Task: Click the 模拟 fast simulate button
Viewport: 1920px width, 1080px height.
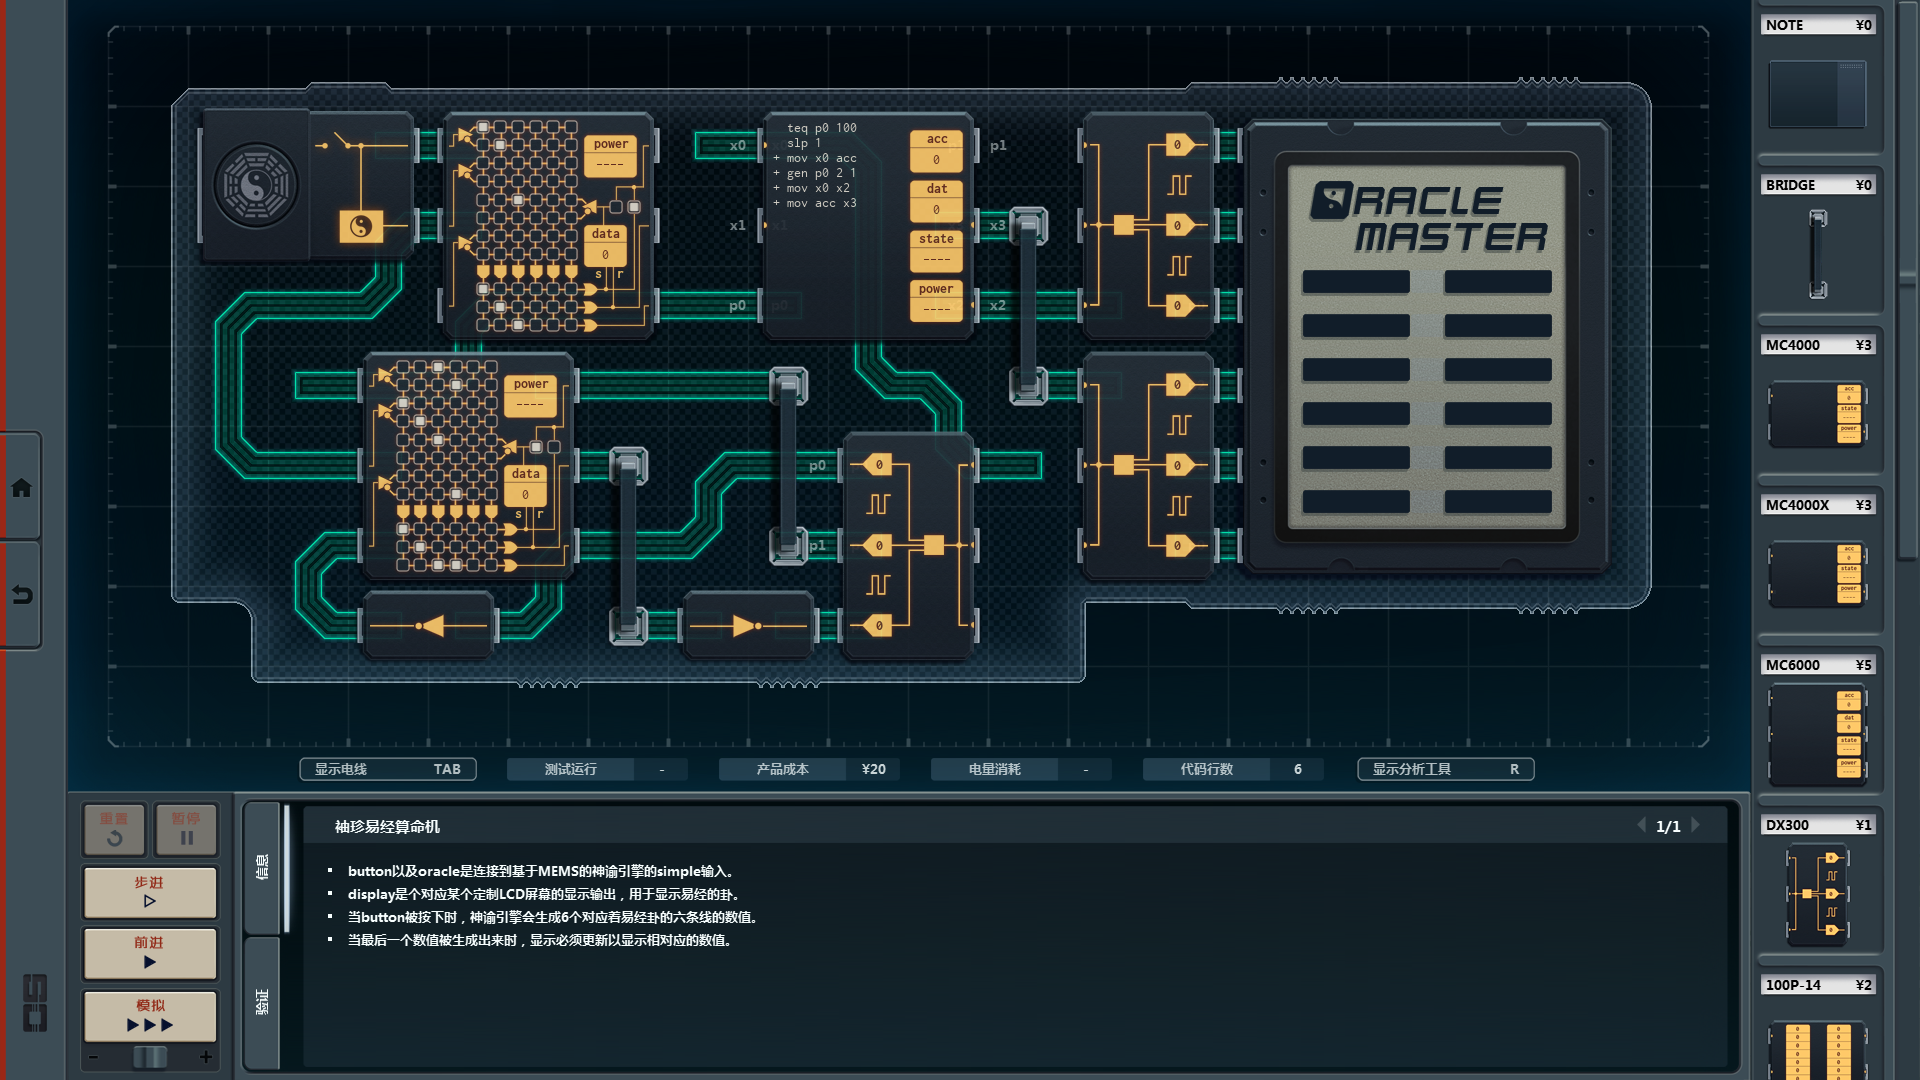Action: [150, 1015]
